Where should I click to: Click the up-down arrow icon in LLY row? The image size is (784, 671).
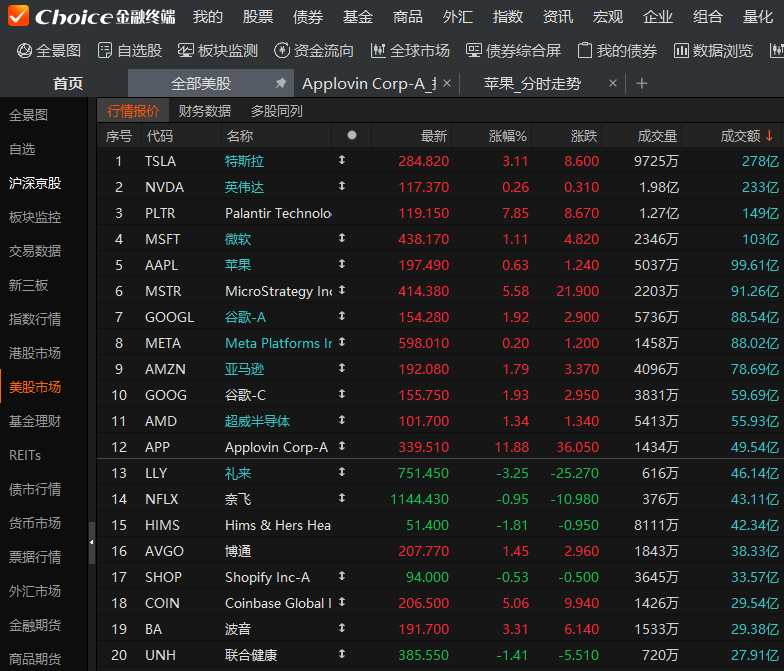coord(342,472)
